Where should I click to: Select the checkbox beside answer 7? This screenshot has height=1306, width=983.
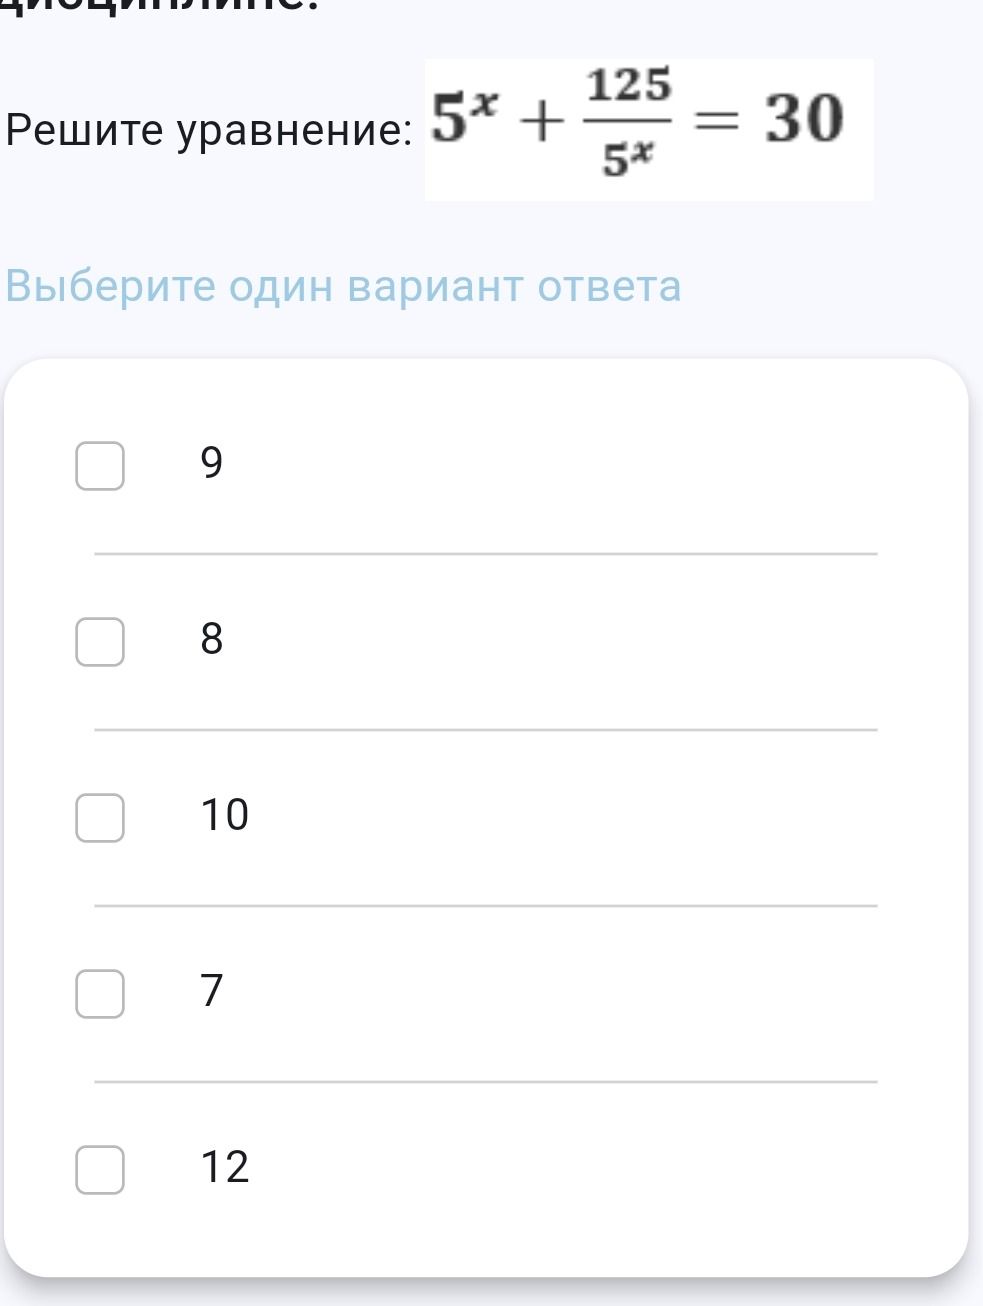pyautogui.click(x=100, y=993)
